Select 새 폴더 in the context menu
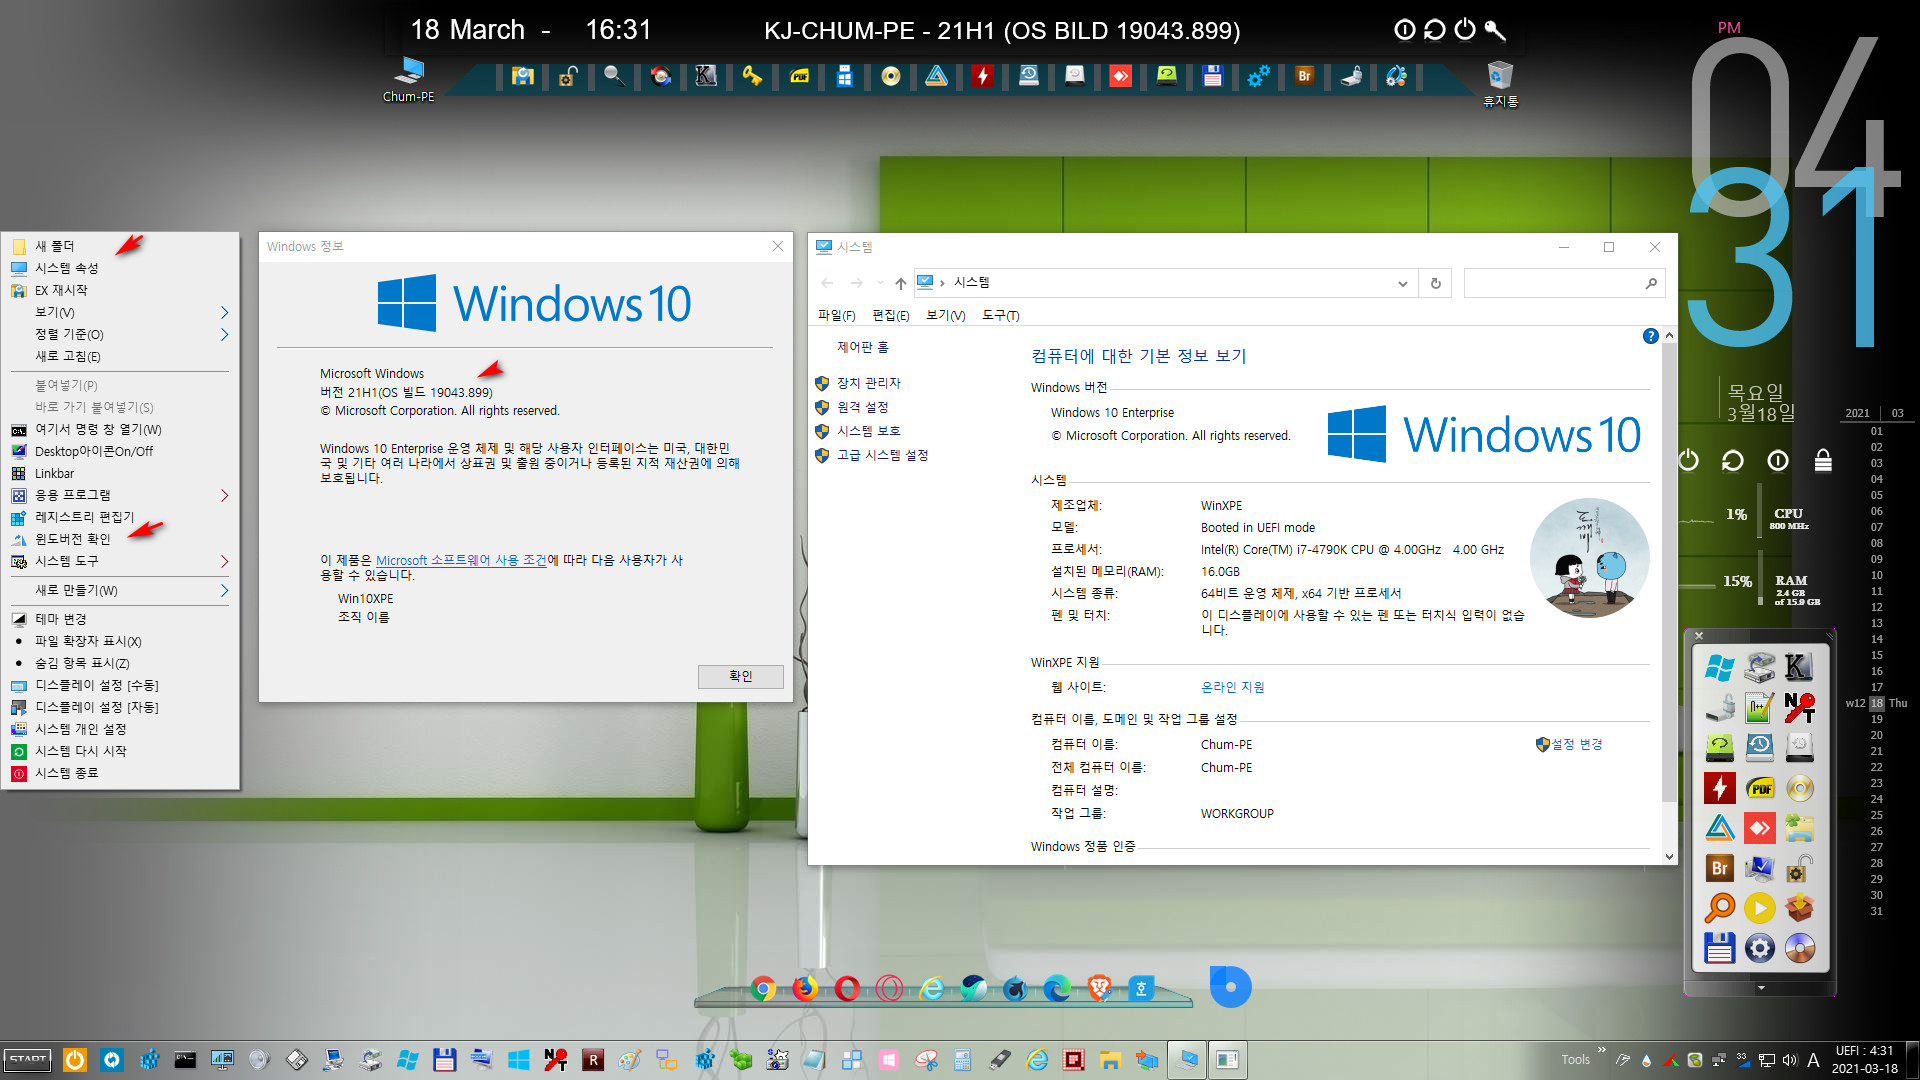This screenshot has height=1080, width=1920. [120, 246]
